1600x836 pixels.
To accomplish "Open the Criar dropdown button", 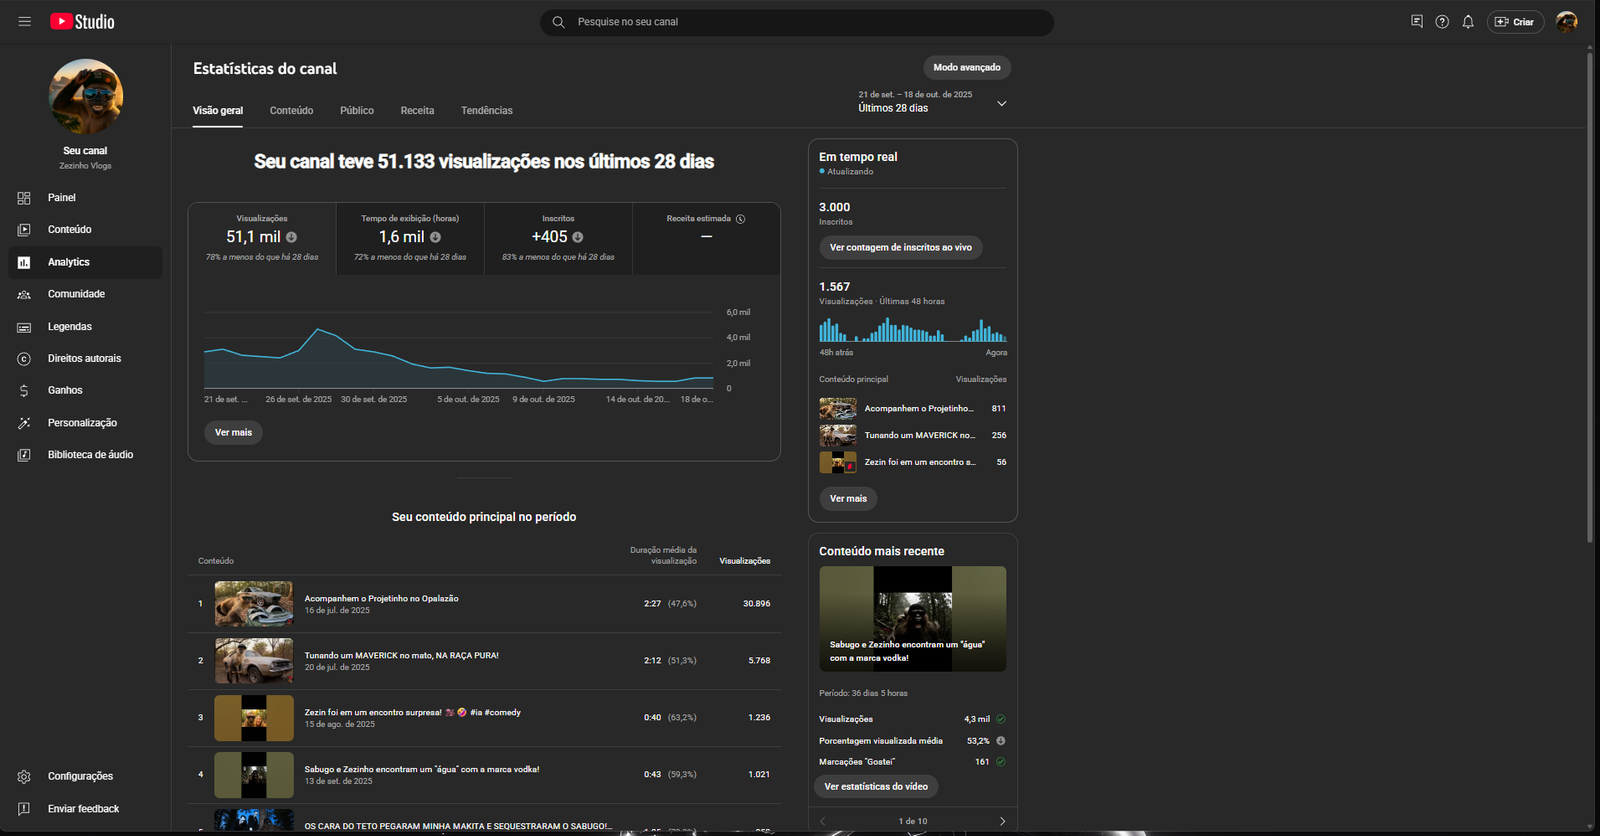I will pyautogui.click(x=1515, y=22).
